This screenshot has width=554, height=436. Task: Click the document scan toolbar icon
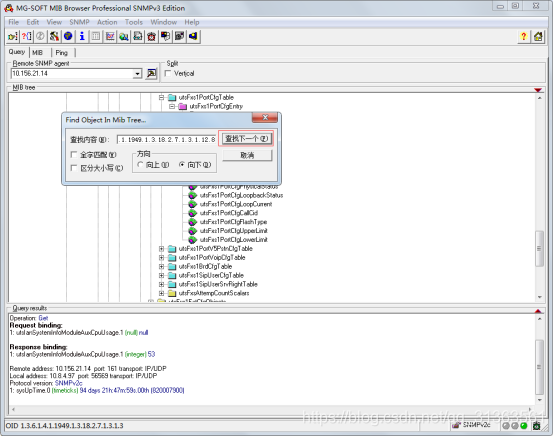pyautogui.click(x=138, y=36)
